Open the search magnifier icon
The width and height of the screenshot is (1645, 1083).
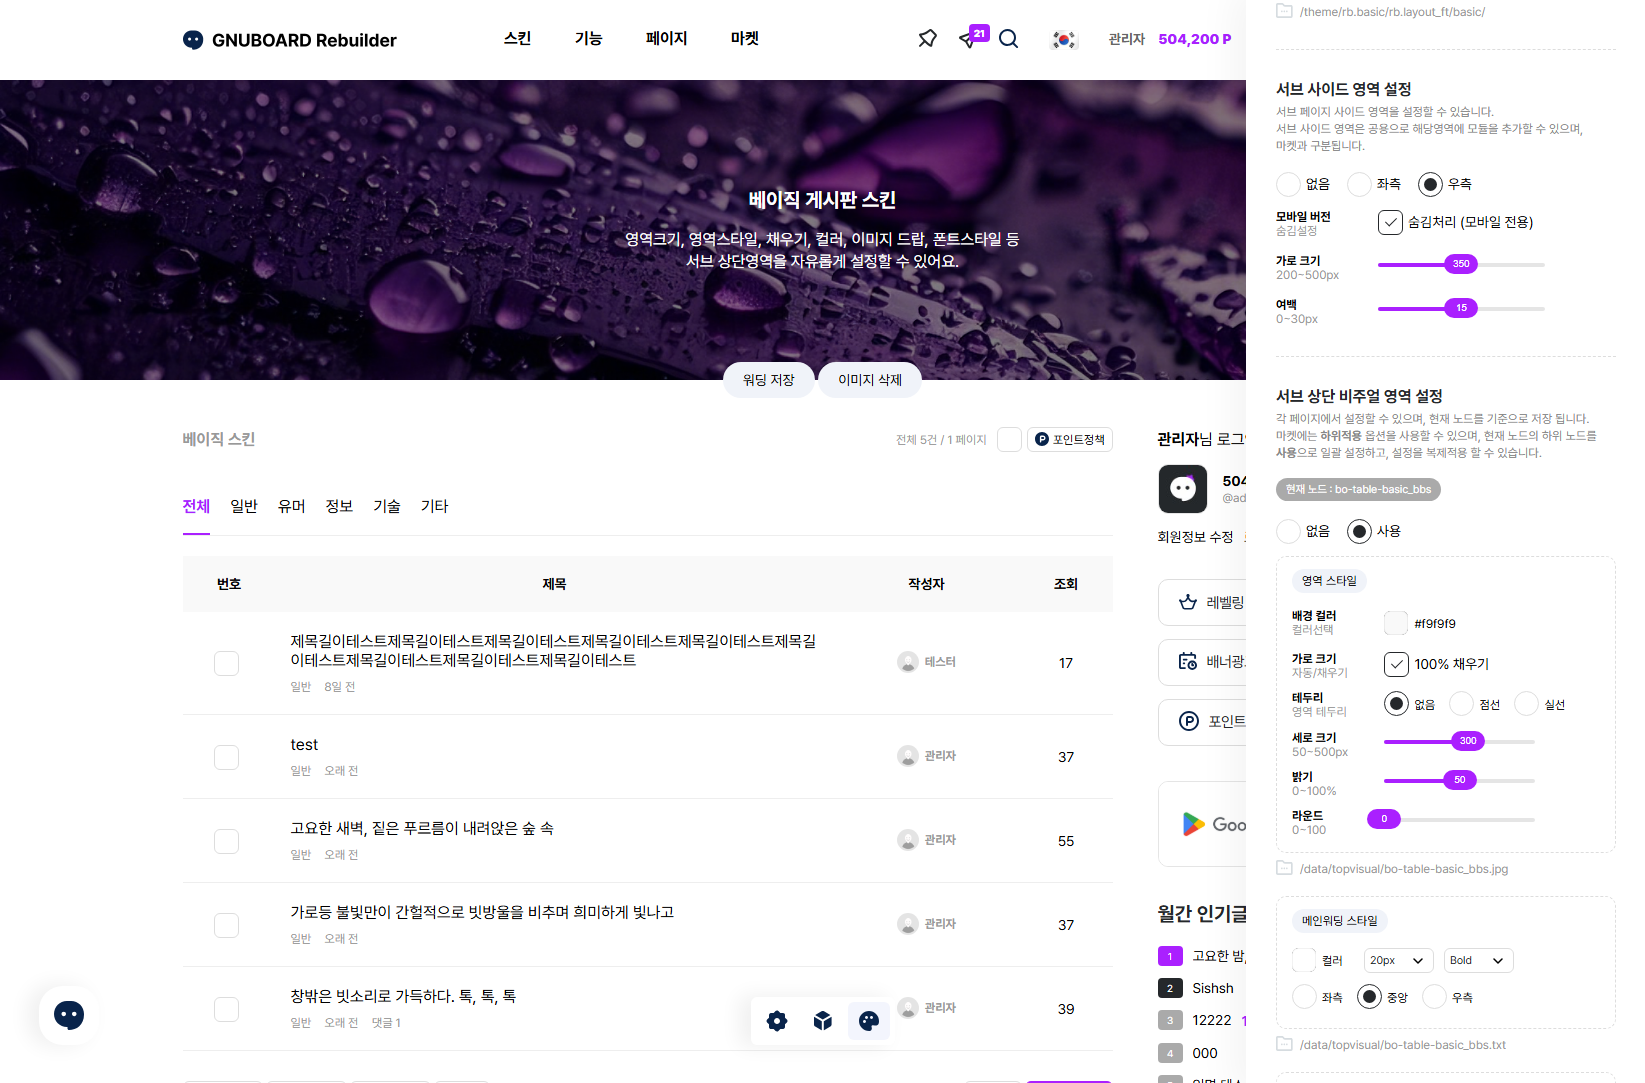(1009, 39)
